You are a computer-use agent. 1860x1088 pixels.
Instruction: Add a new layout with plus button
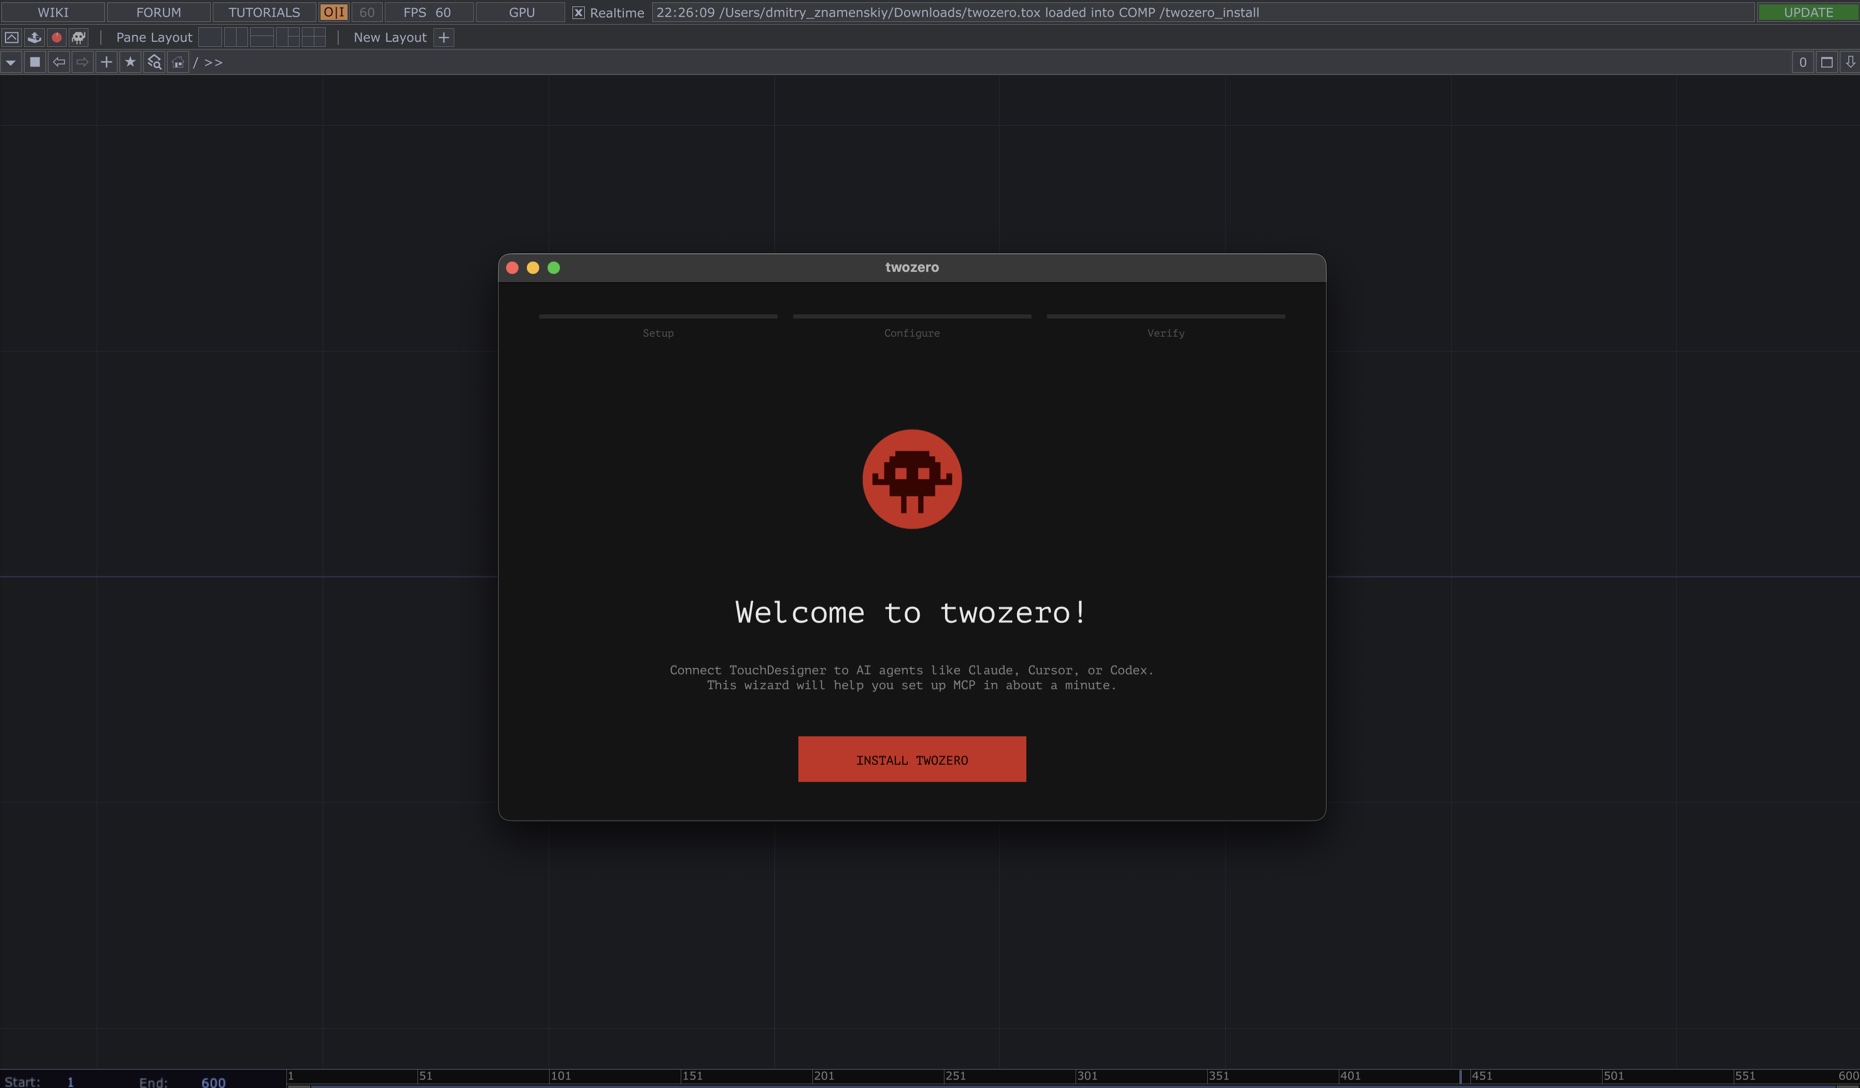444,37
